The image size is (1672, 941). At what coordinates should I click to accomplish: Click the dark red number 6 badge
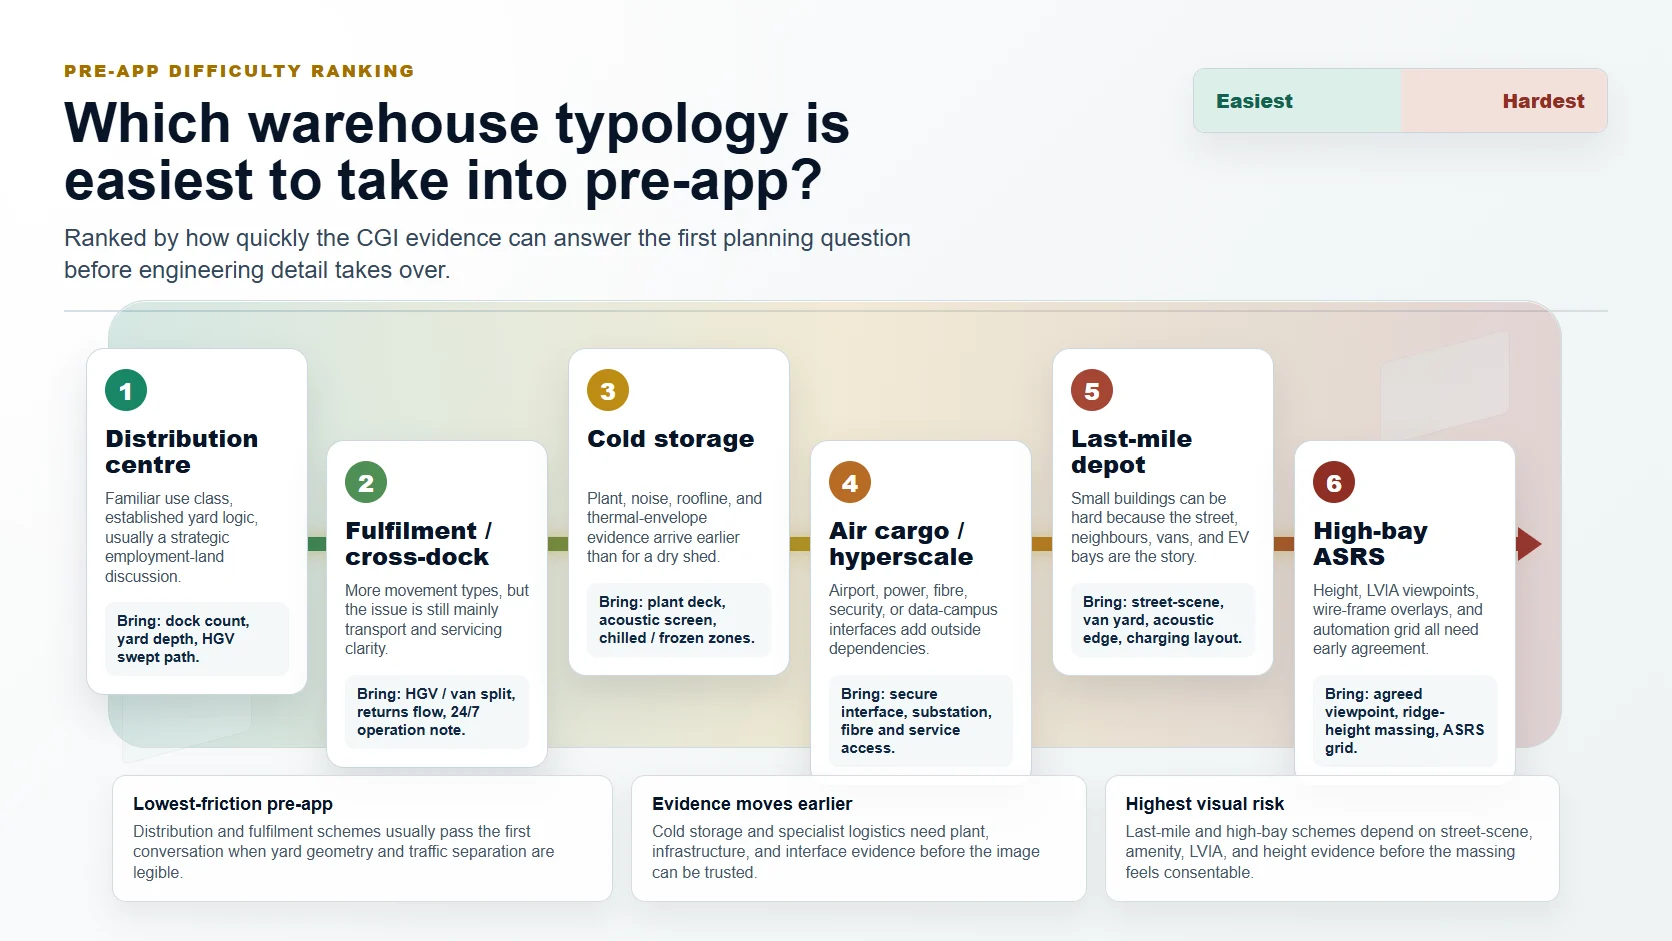1334,482
